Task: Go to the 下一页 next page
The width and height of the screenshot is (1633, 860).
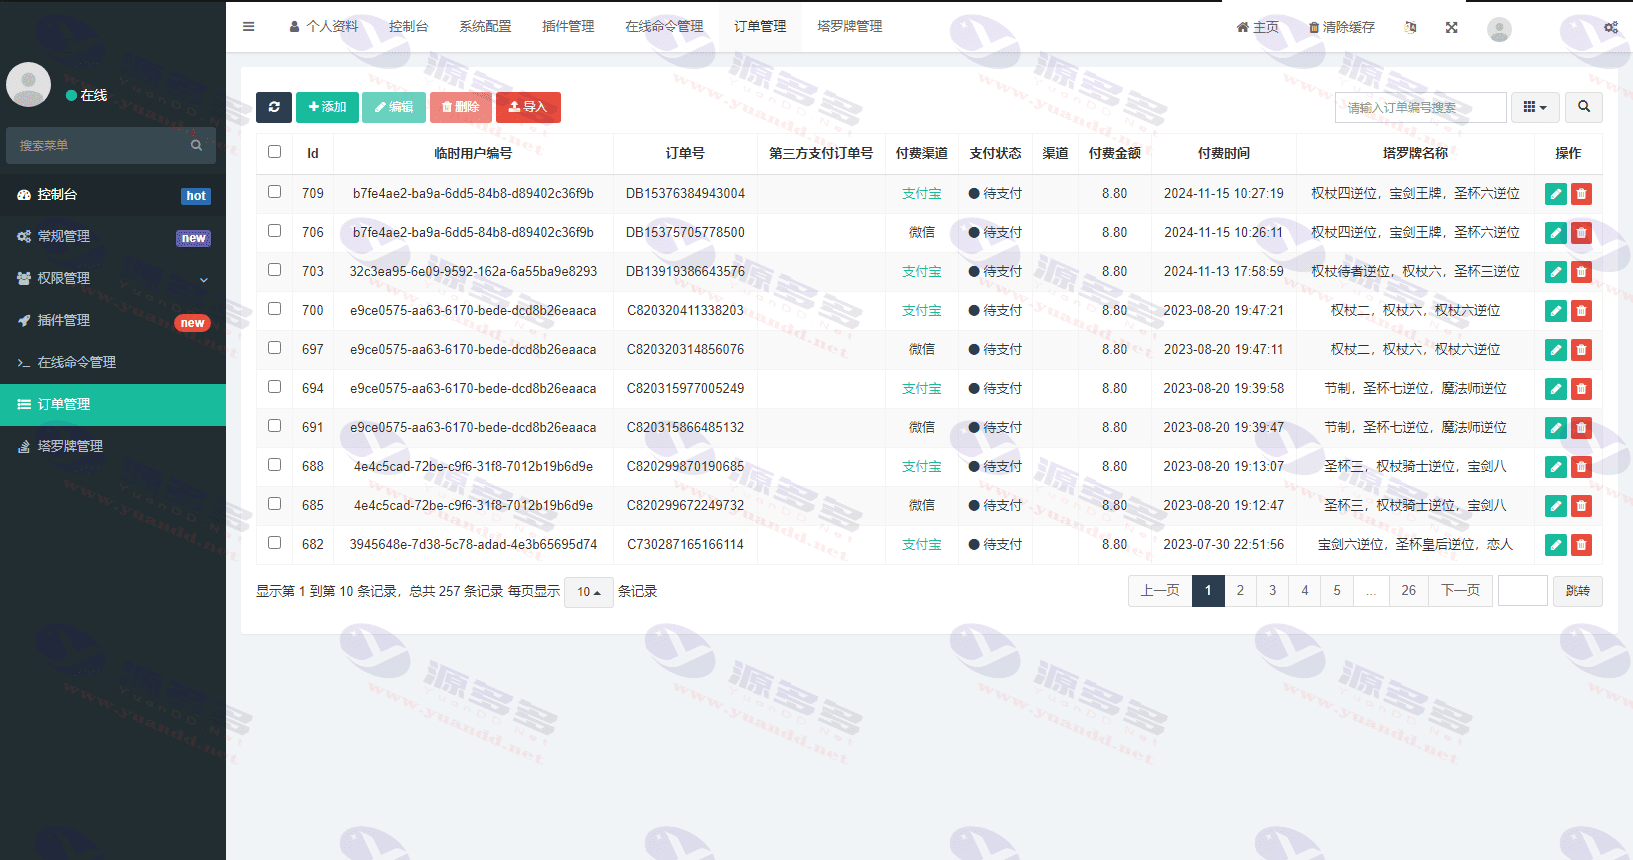Action: click(1460, 591)
